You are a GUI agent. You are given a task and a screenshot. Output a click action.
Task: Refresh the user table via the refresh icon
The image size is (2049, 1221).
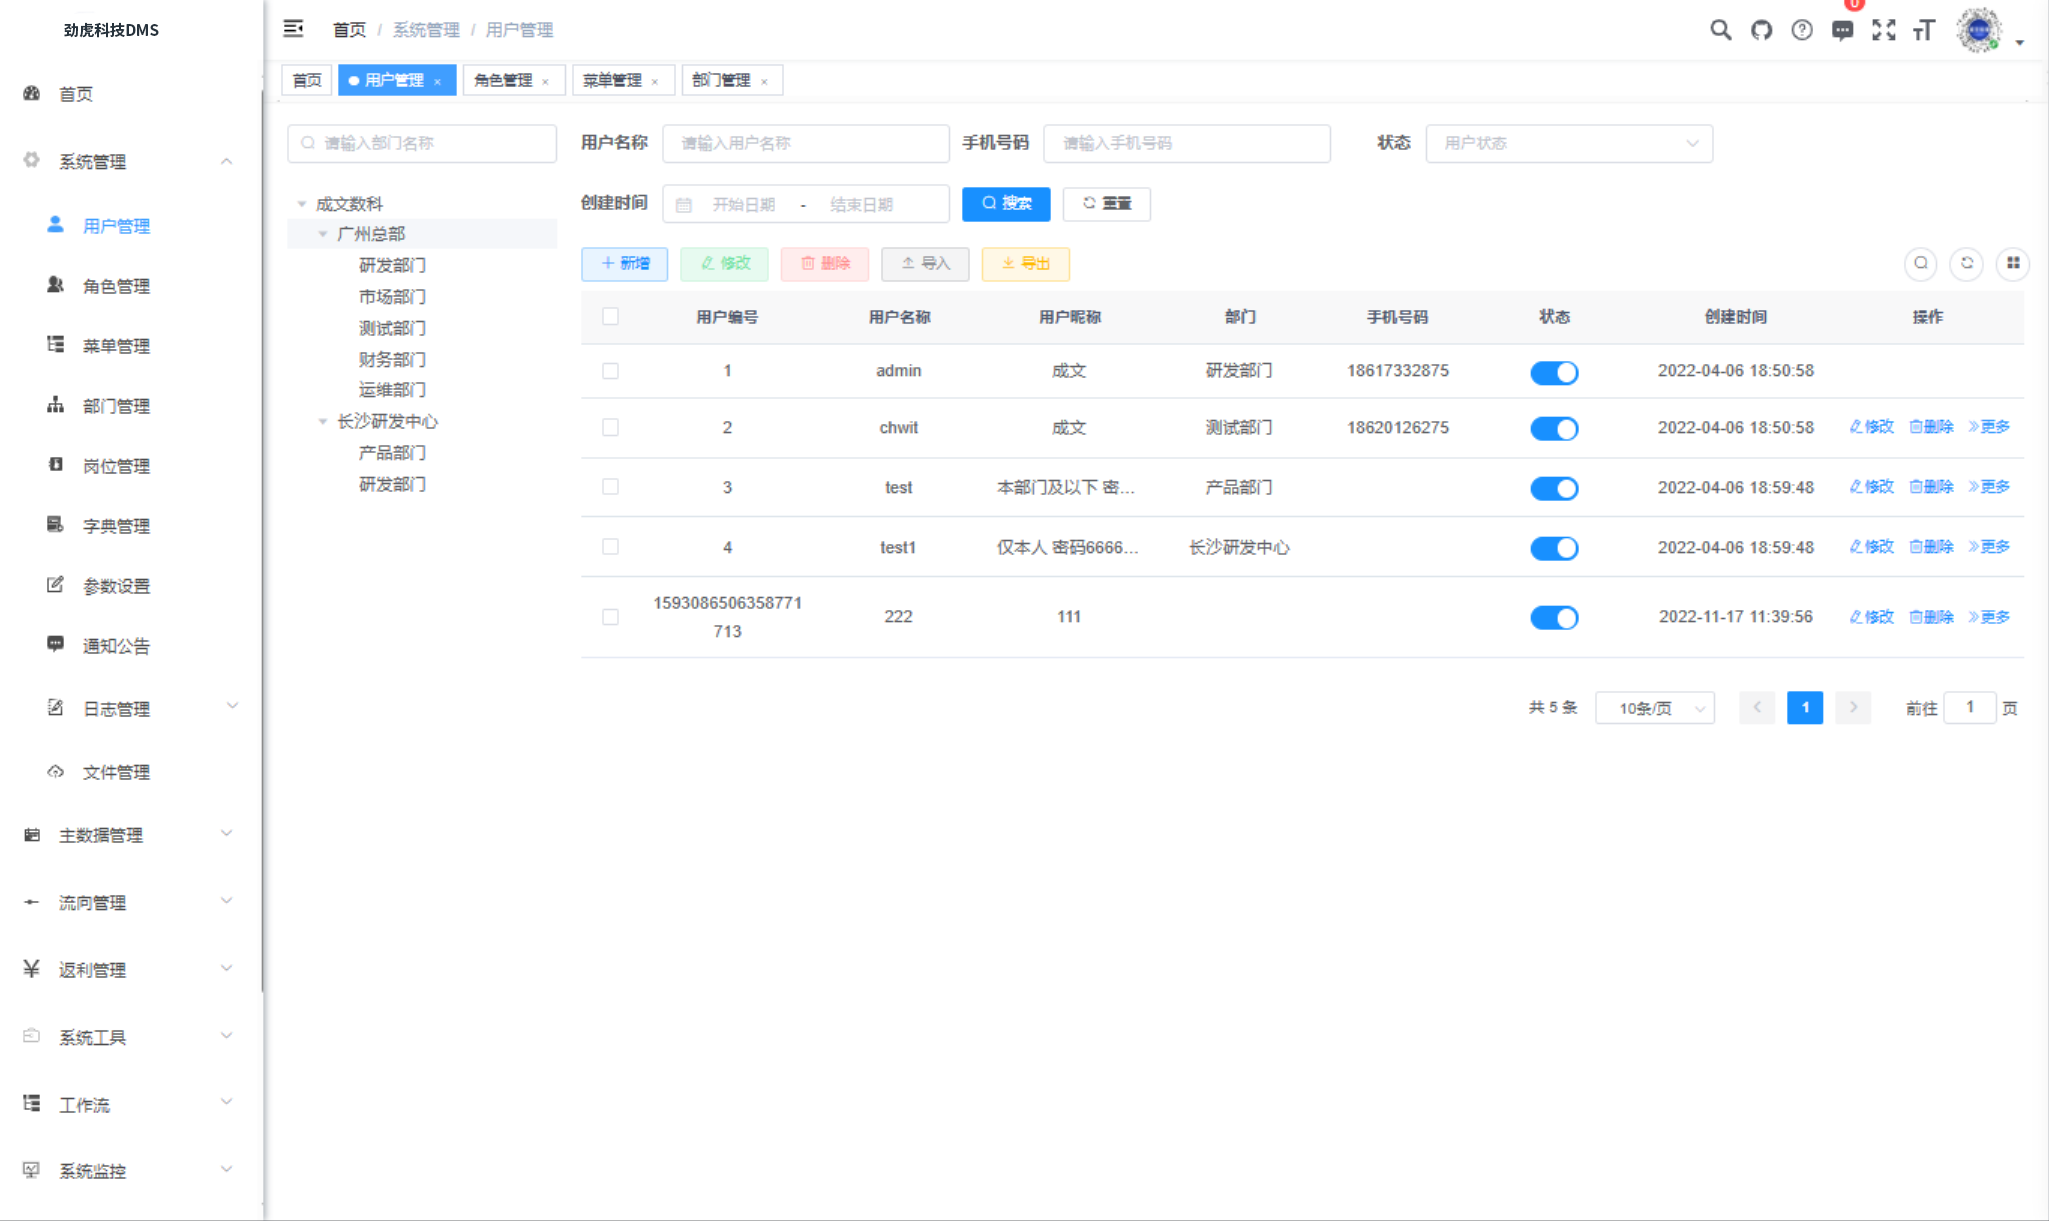pyautogui.click(x=1967, y=264)
